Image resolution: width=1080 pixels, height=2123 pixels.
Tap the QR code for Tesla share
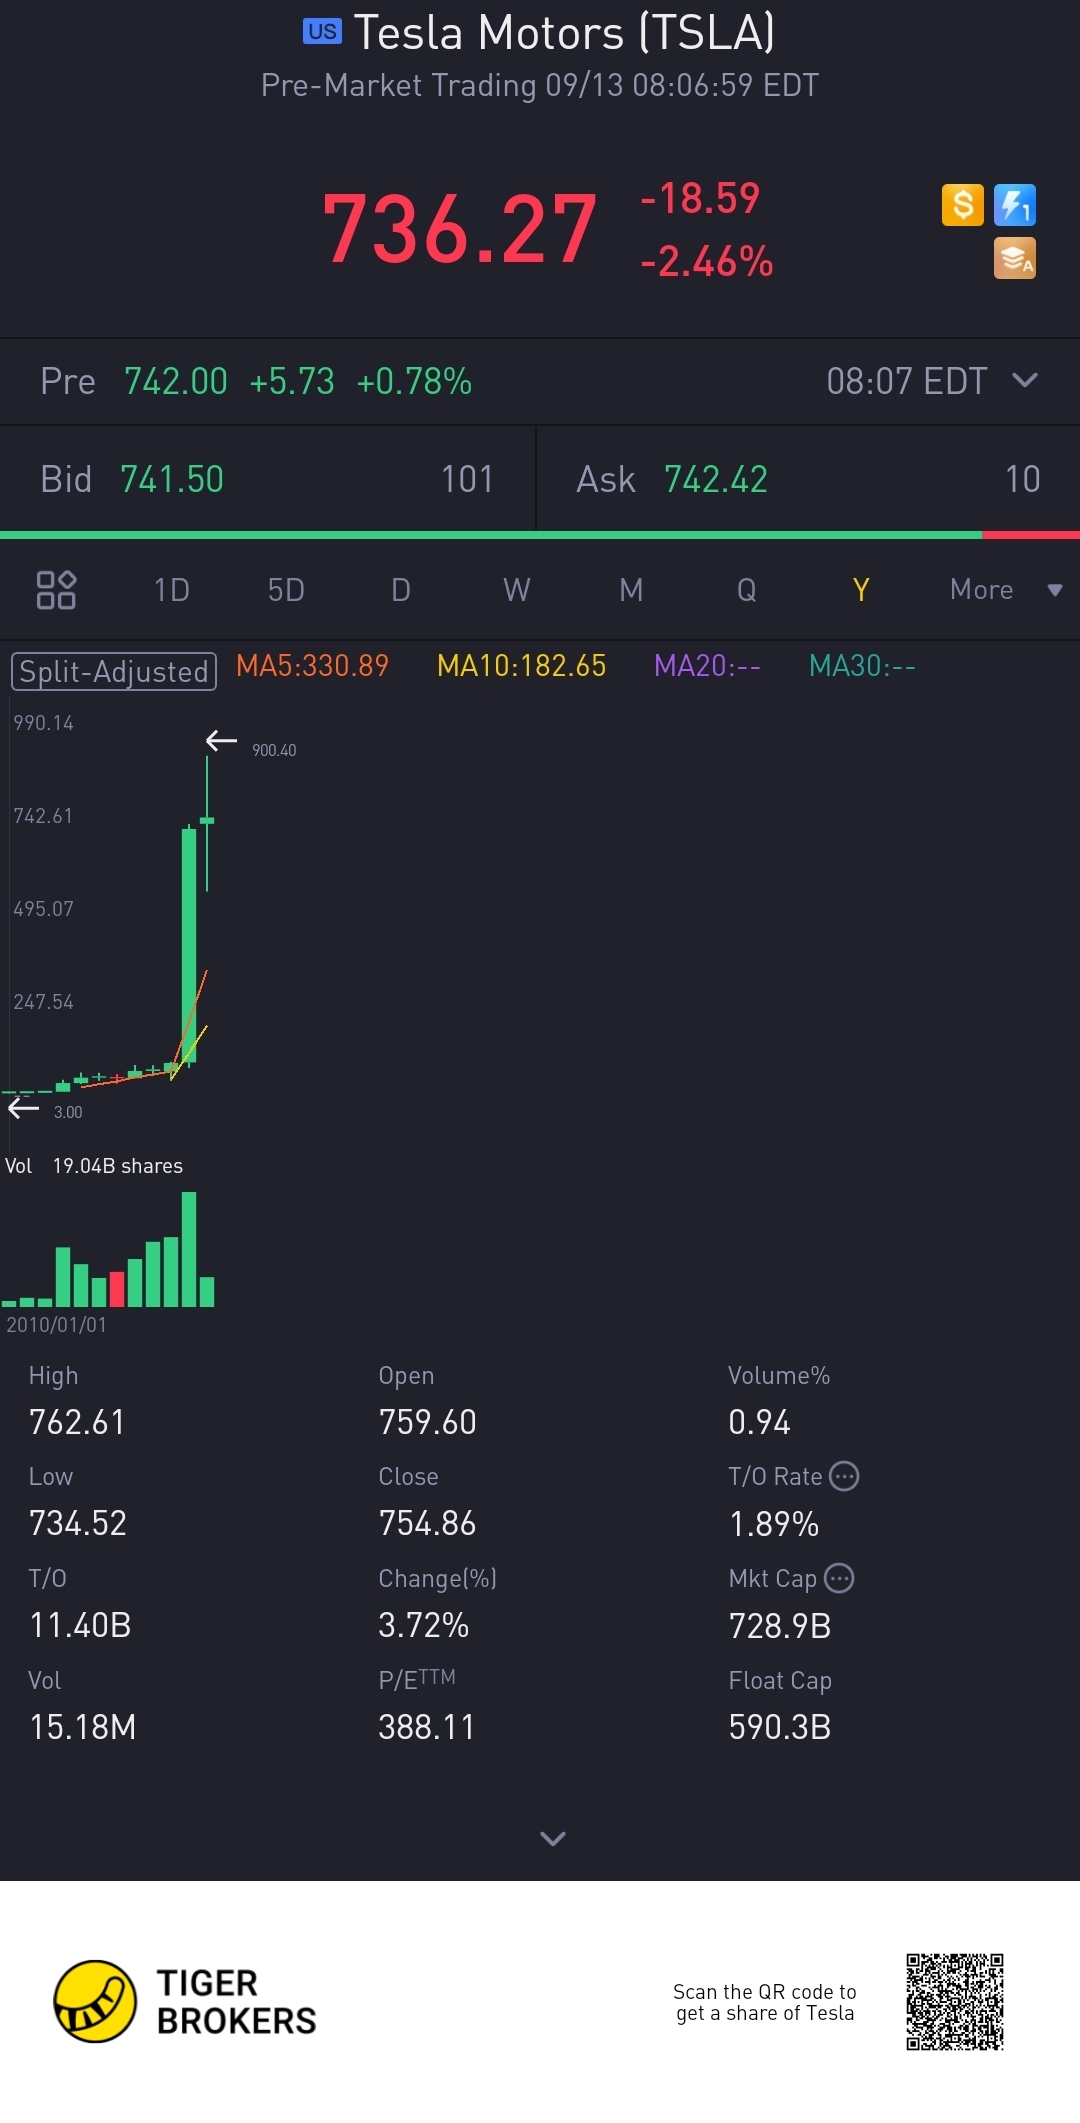[x=955, y=2001]
